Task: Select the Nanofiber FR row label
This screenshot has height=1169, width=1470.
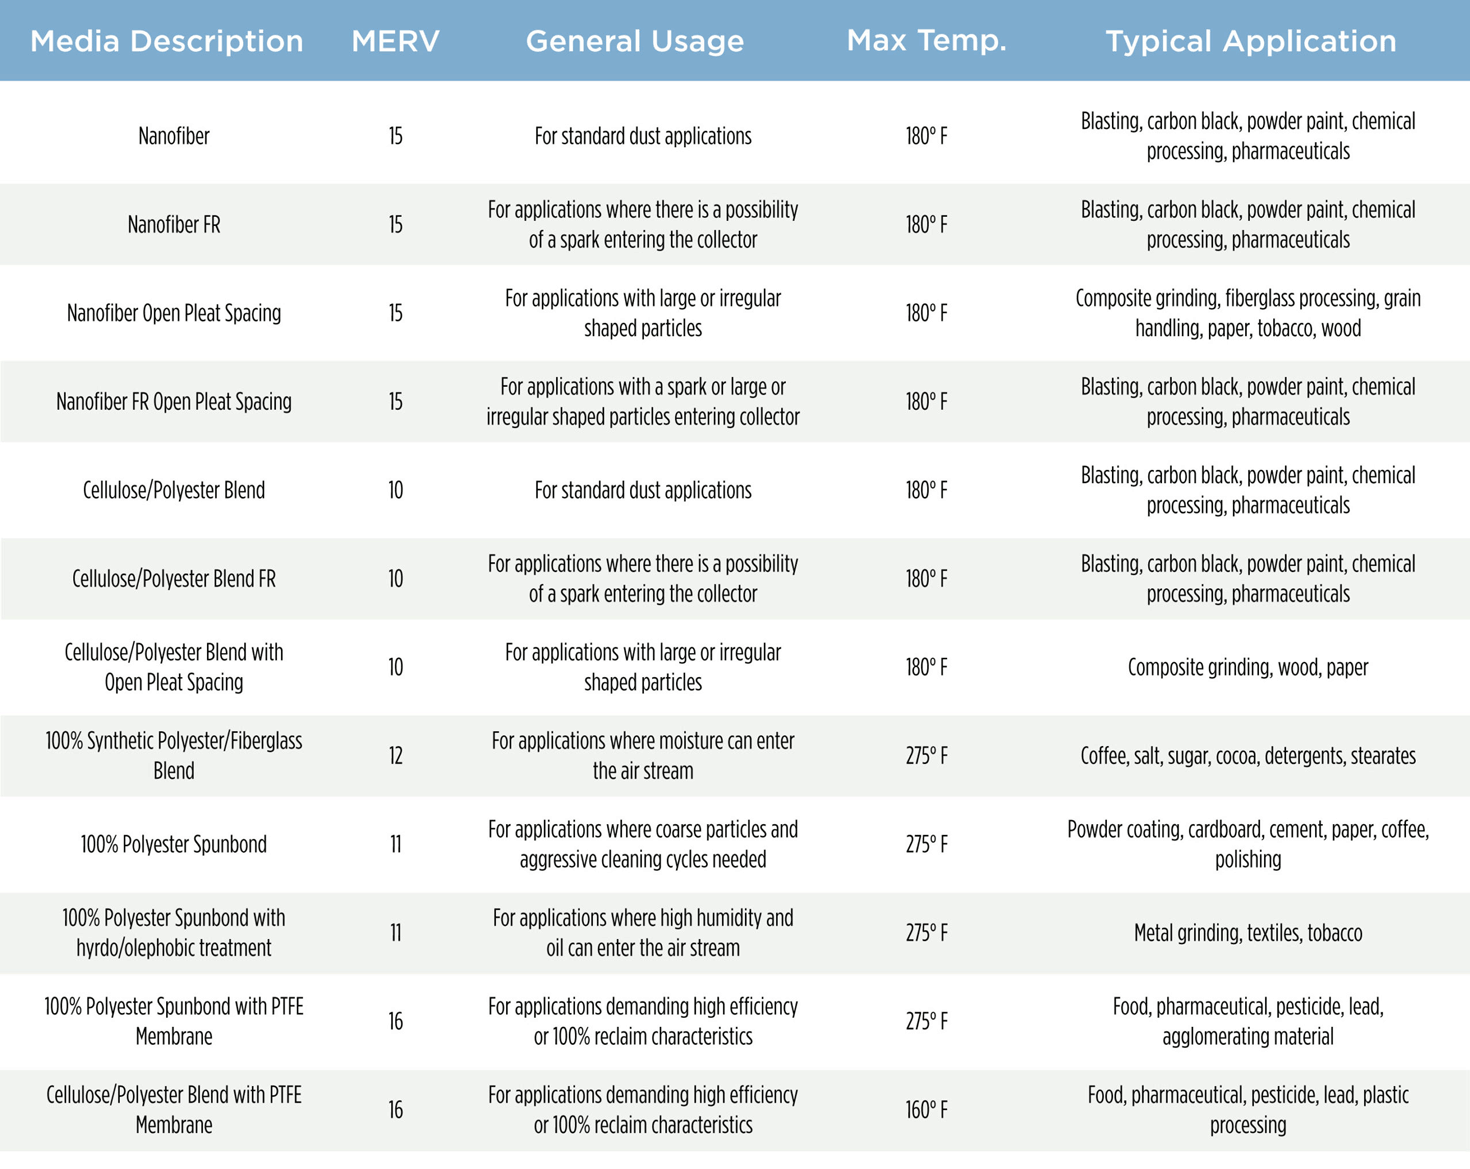Action: (x=174, y=225)
